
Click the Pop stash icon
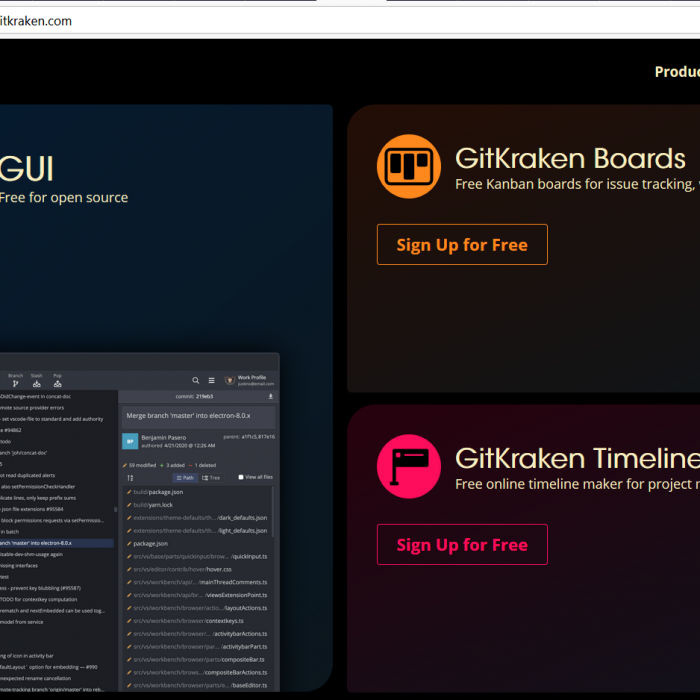point(58,382)
